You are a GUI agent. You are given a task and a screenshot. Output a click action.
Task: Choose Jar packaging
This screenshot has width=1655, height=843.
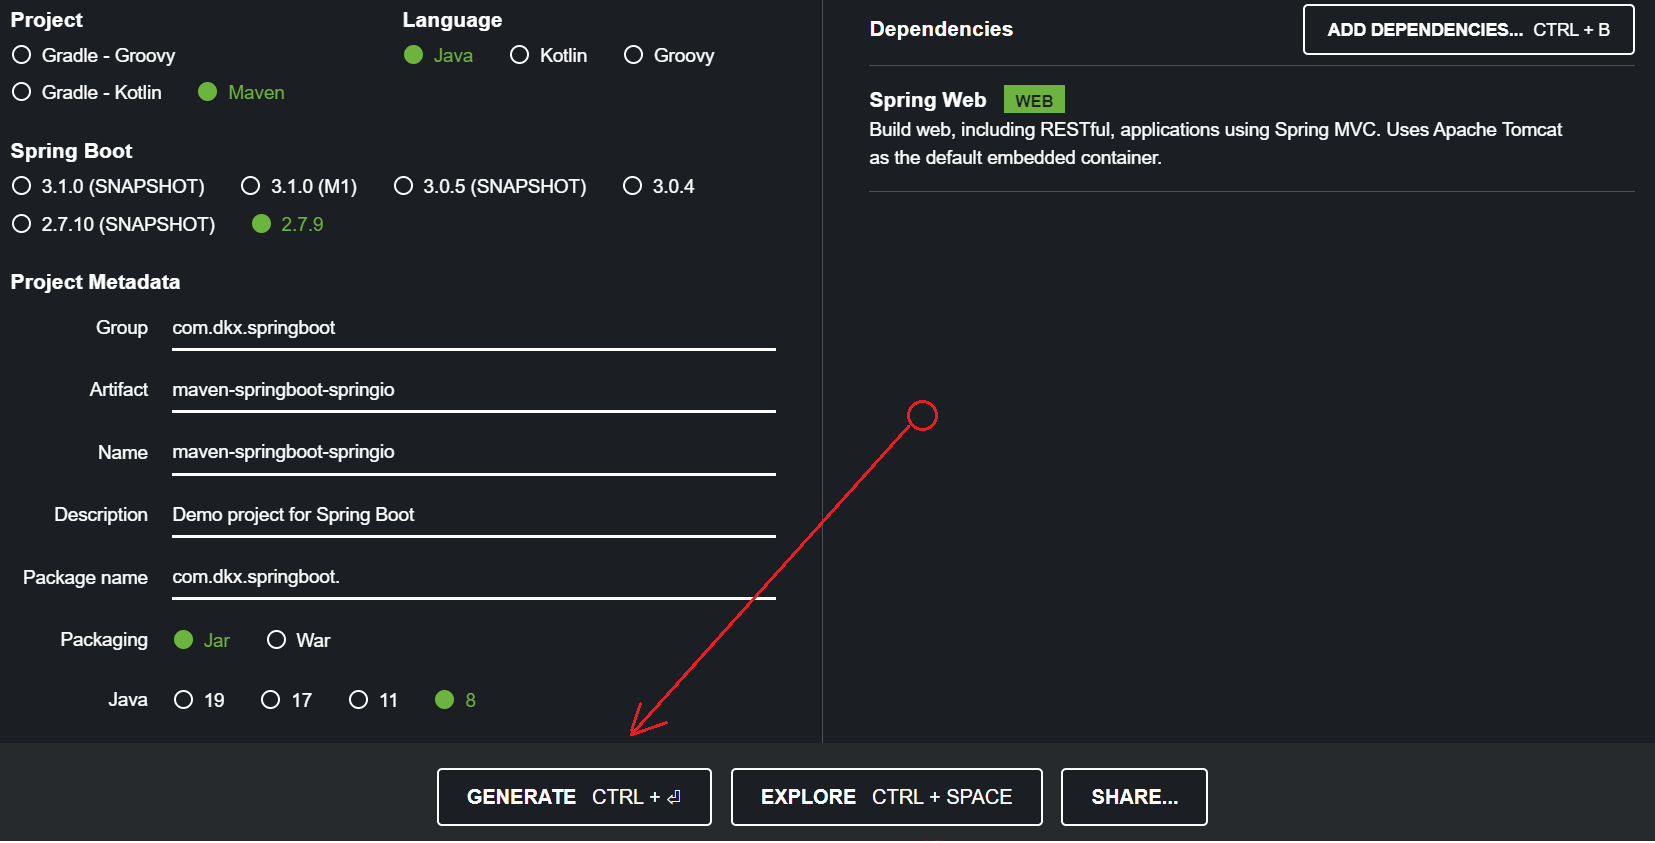coord(202,640)
